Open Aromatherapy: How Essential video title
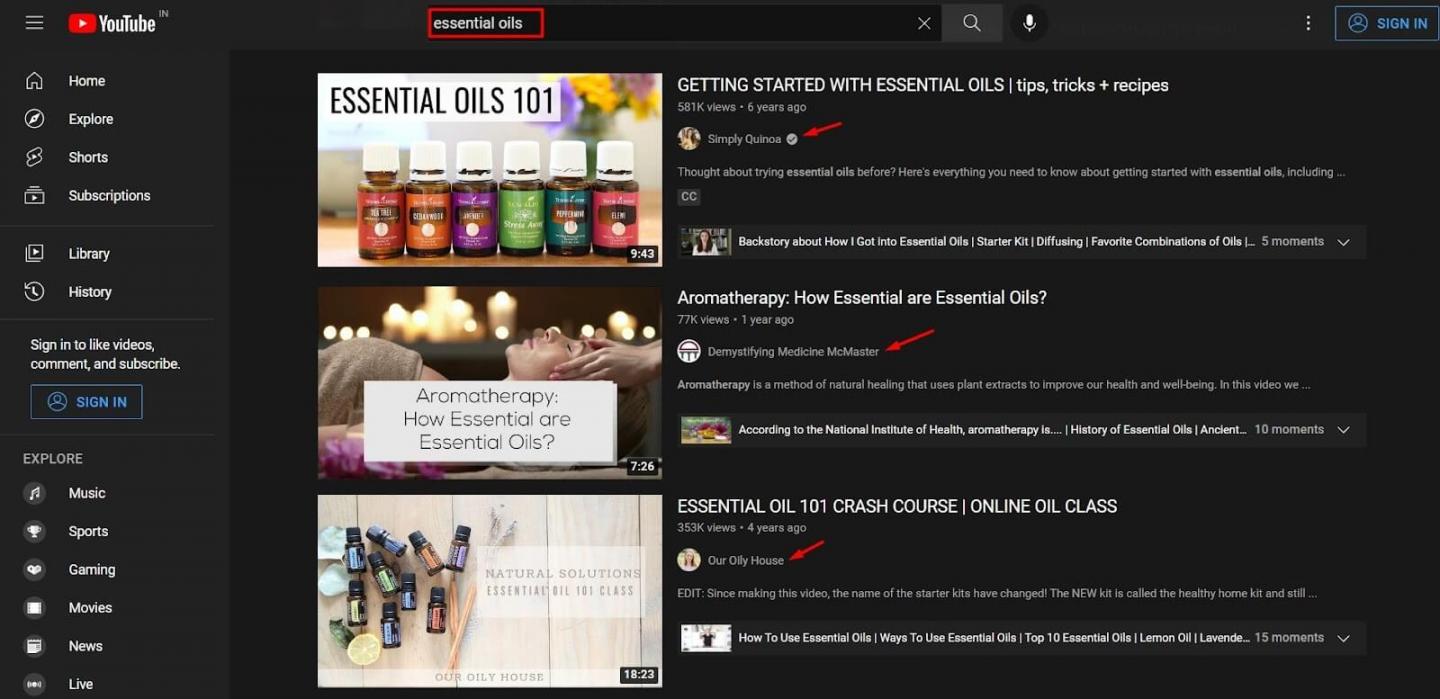1440x699 pixels. coord(861,298)
